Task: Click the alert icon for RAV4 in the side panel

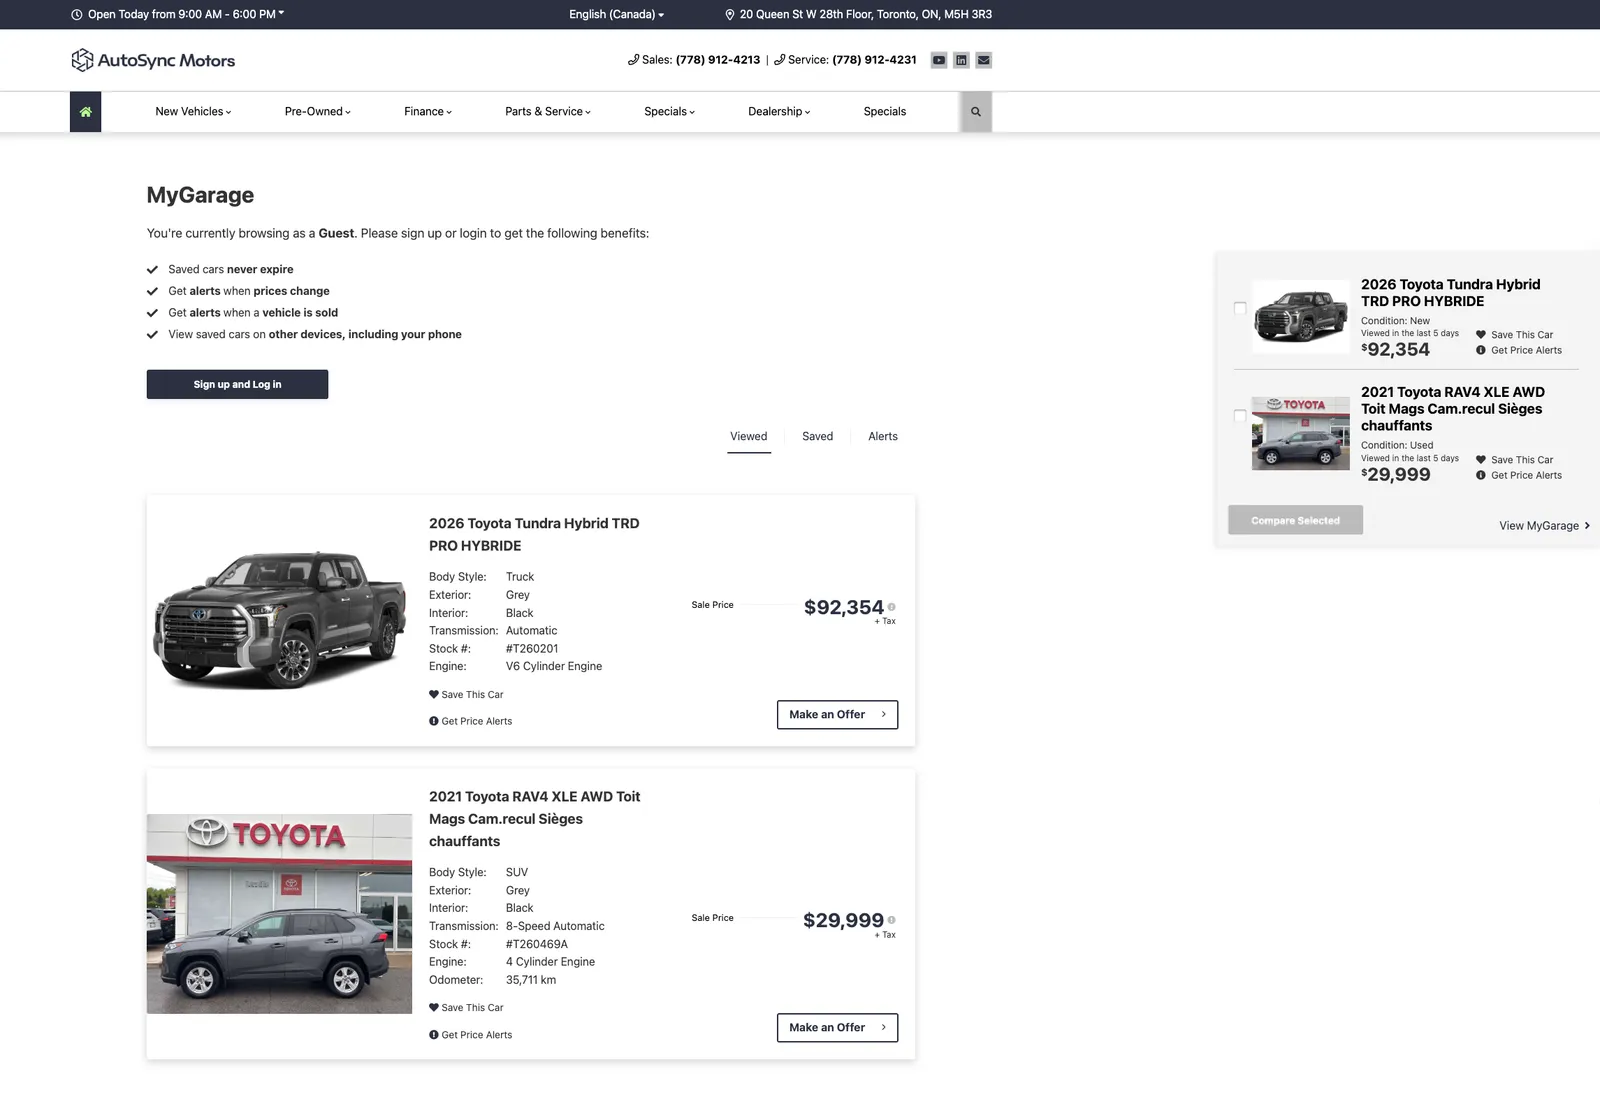Action: coord(1481,475)
